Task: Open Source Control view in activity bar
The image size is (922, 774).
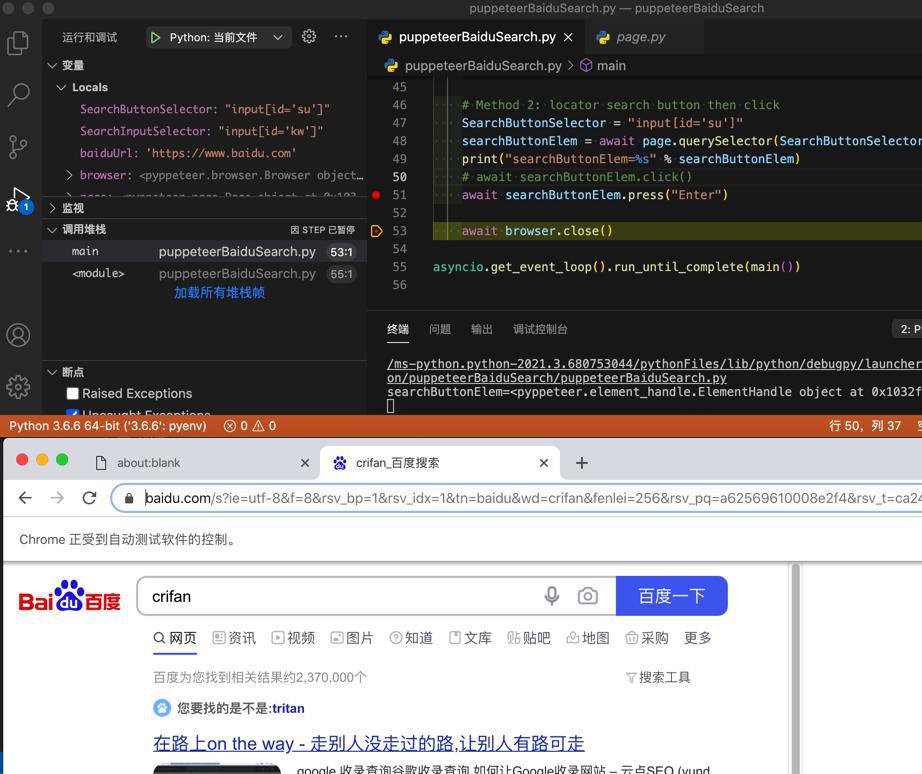Action: (18, 146)
